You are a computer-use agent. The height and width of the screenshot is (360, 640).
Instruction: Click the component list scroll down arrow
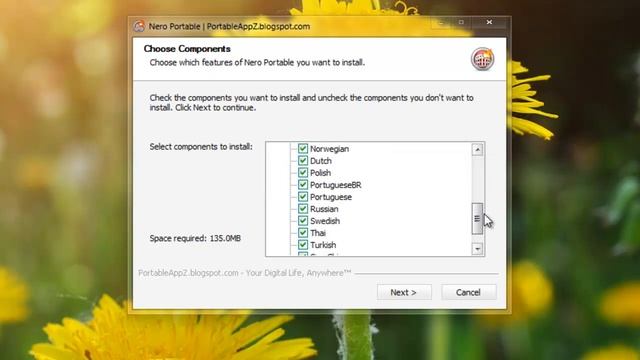click(477, 249)
